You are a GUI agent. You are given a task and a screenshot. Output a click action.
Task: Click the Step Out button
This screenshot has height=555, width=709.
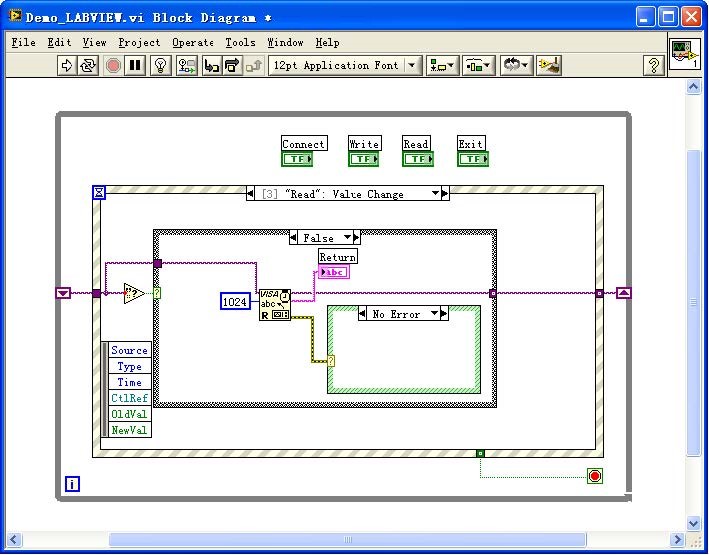click(254, 66)
